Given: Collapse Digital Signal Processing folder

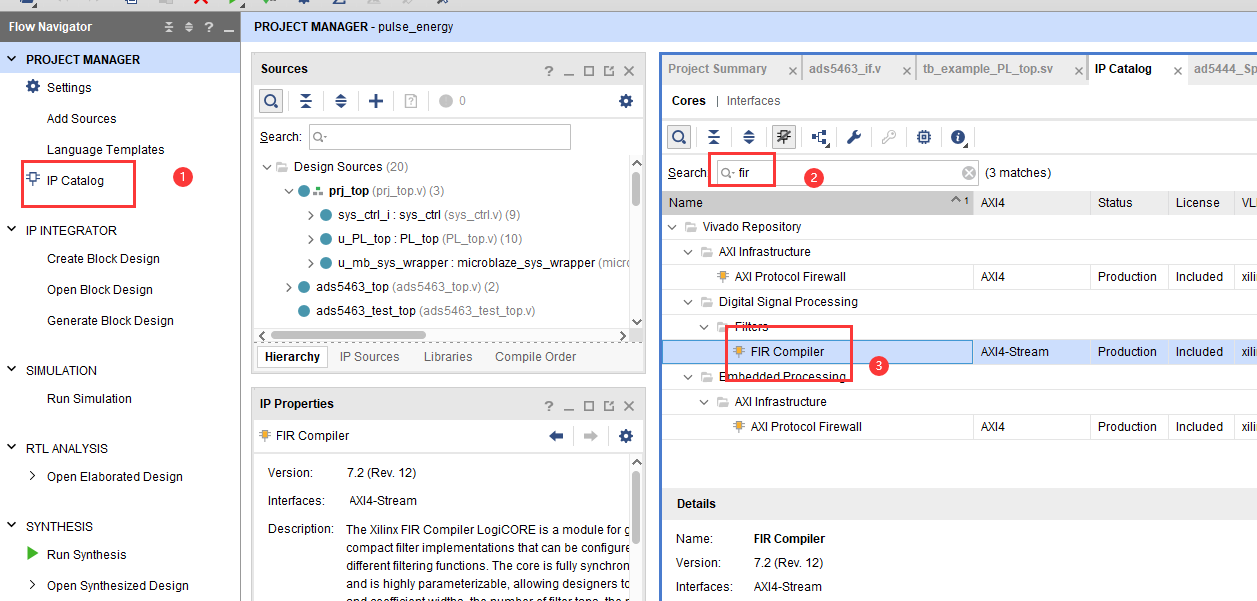Looking at the screenshot, I should coord(690,302).
